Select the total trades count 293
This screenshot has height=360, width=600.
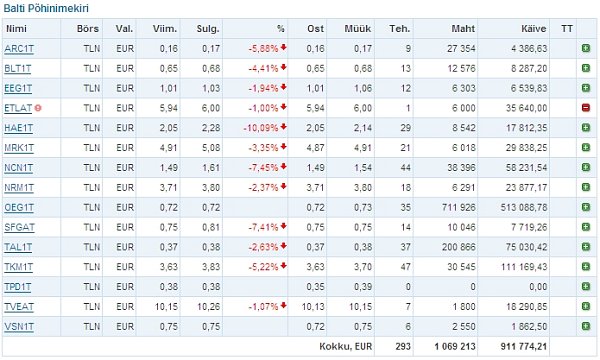click(403, 347)
